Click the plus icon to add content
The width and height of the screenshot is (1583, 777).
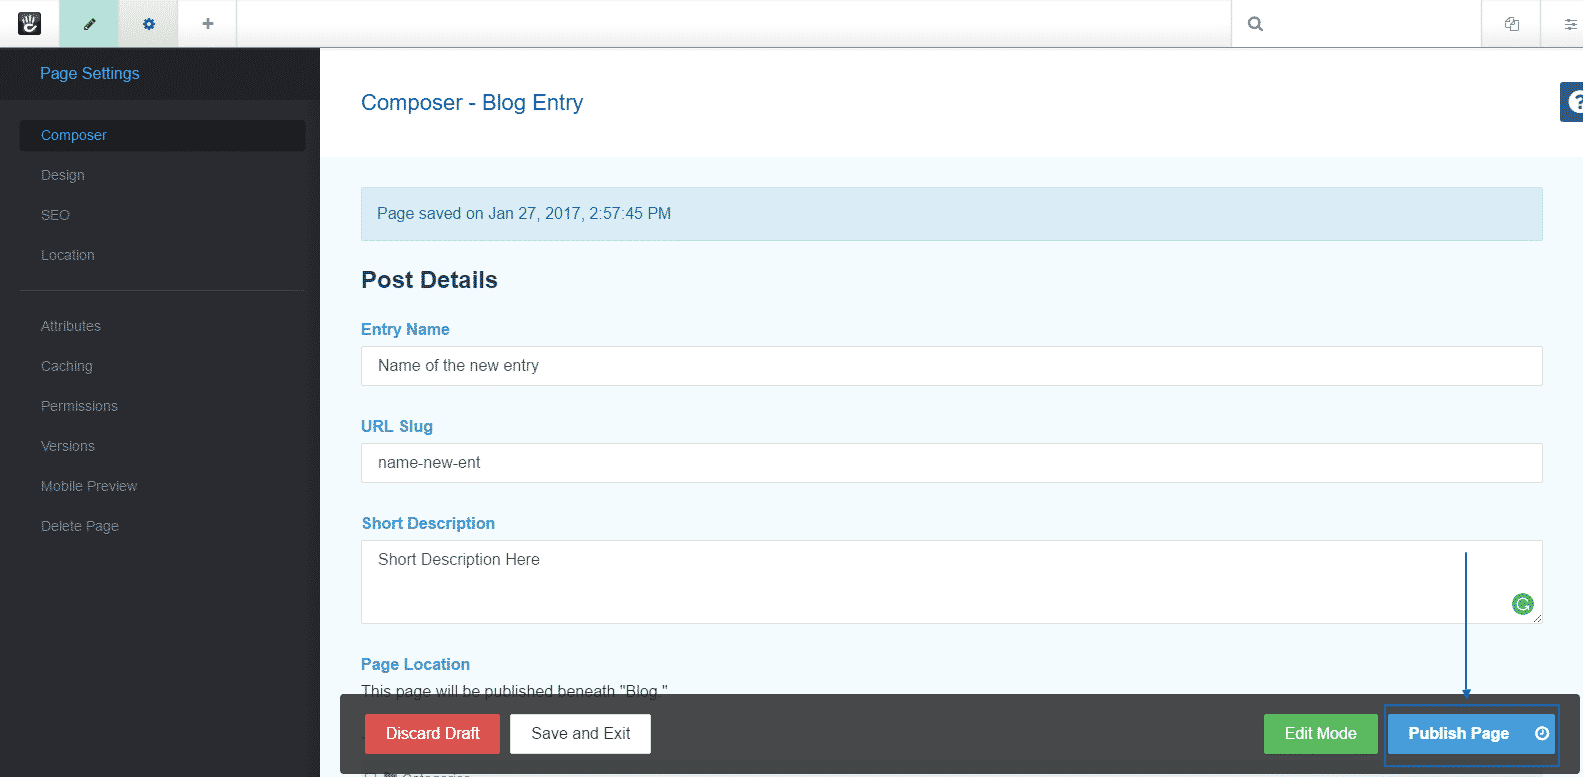[208, 24]
